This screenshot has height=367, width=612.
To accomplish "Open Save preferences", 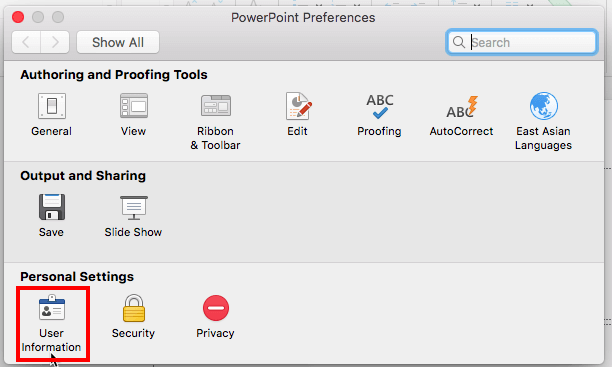I will [52, 216].
